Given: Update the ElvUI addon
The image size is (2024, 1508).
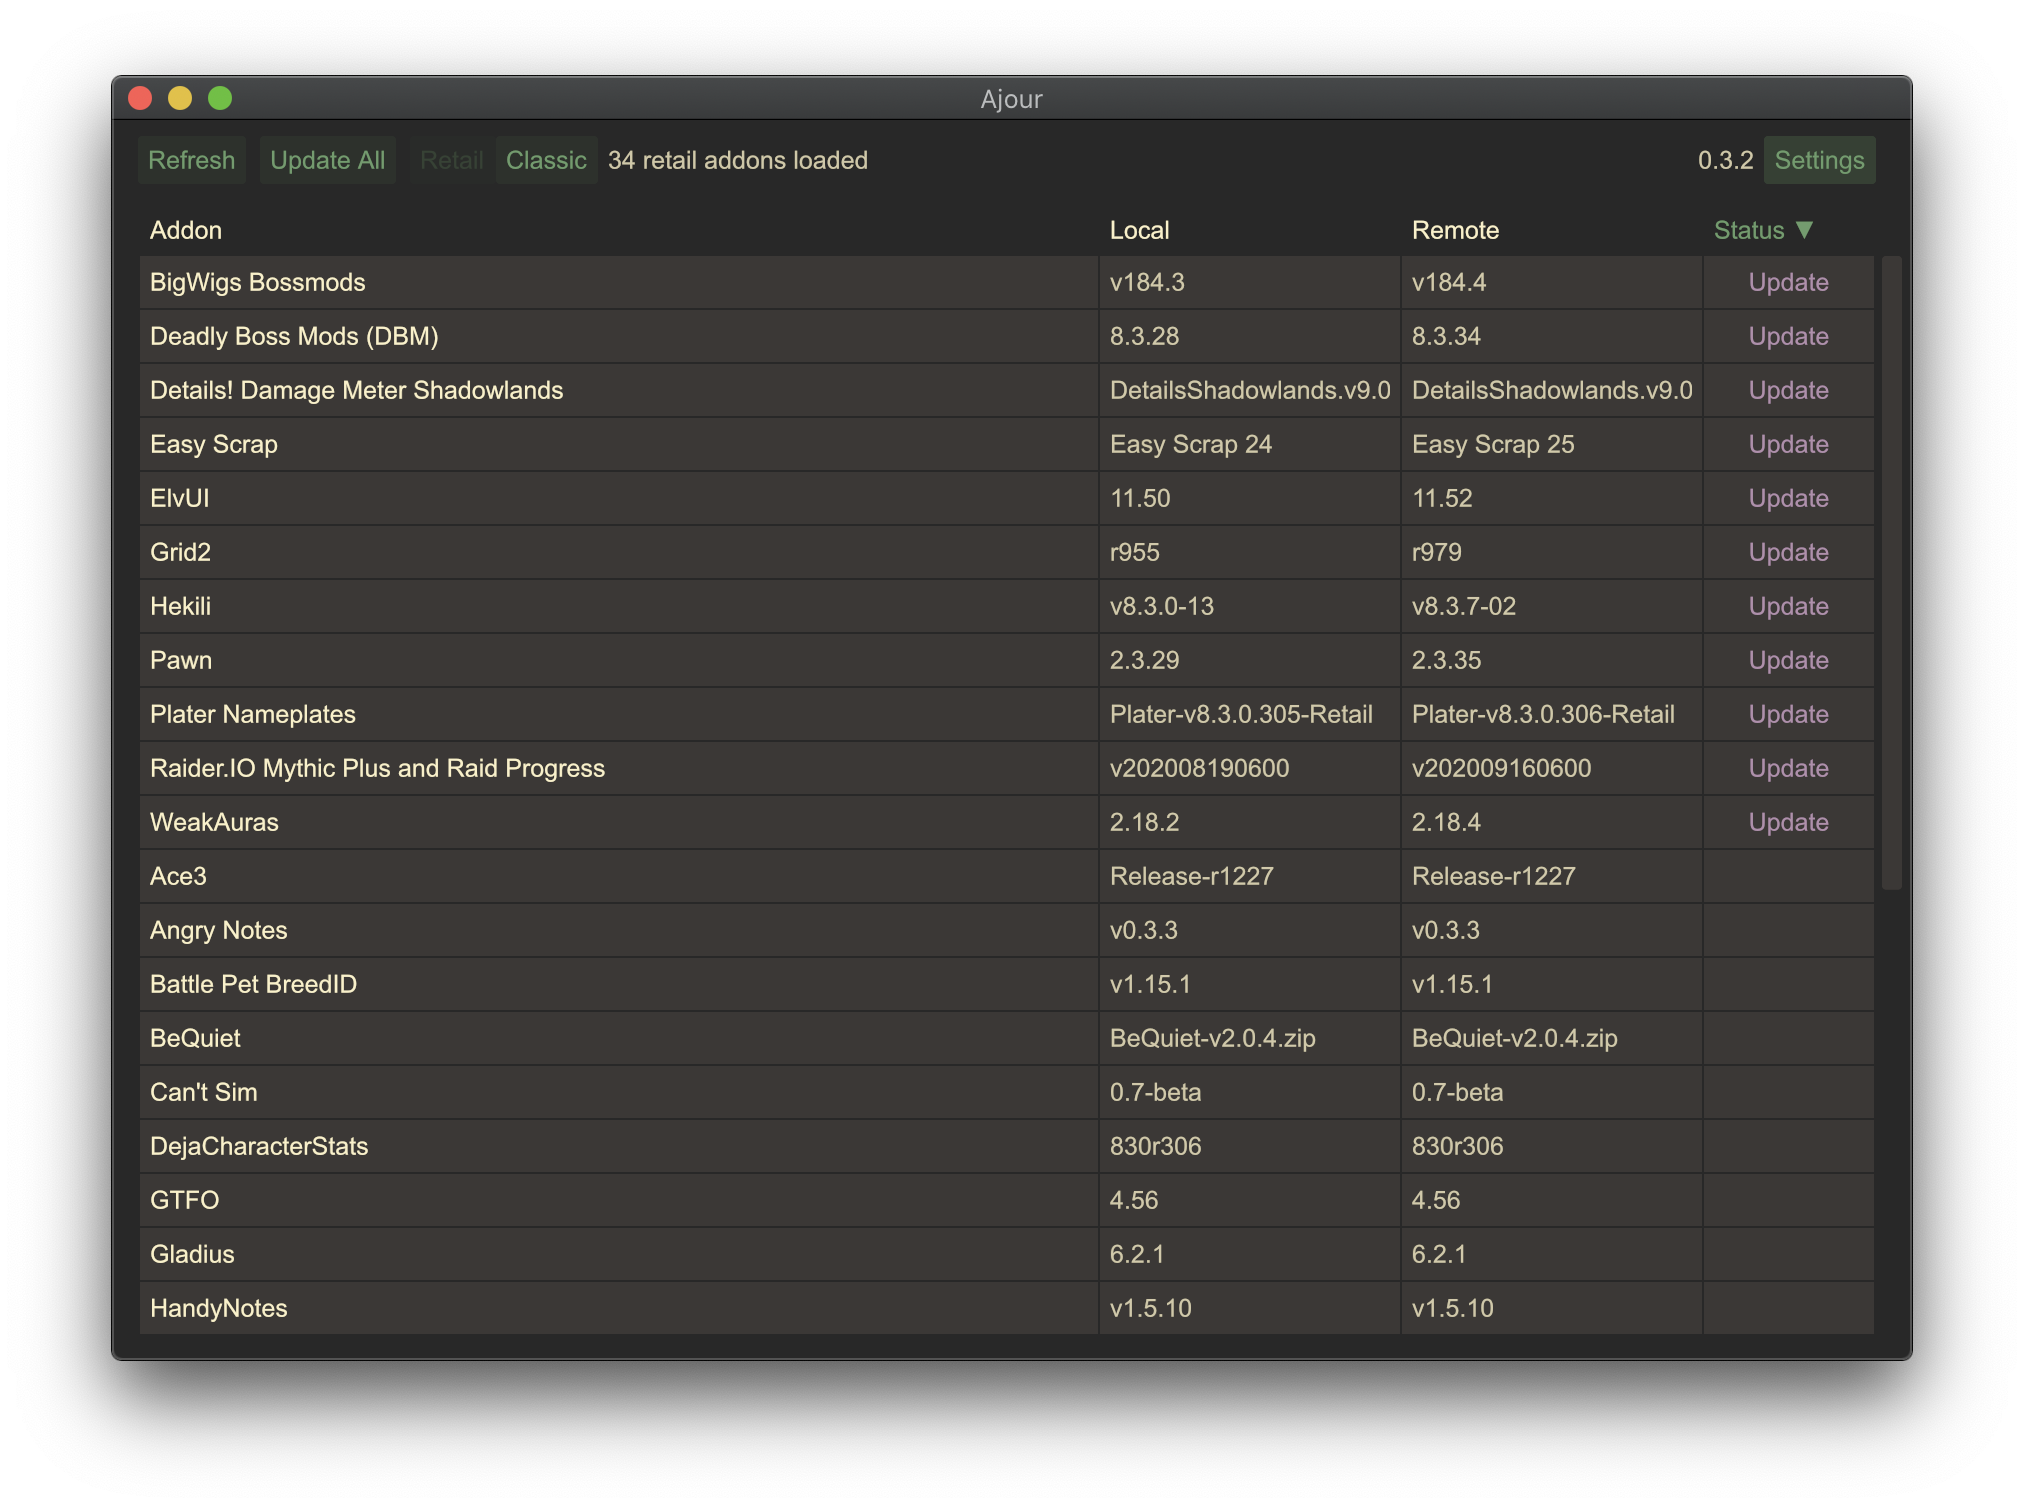Looking at the screenshot, I should point(1787,499).
